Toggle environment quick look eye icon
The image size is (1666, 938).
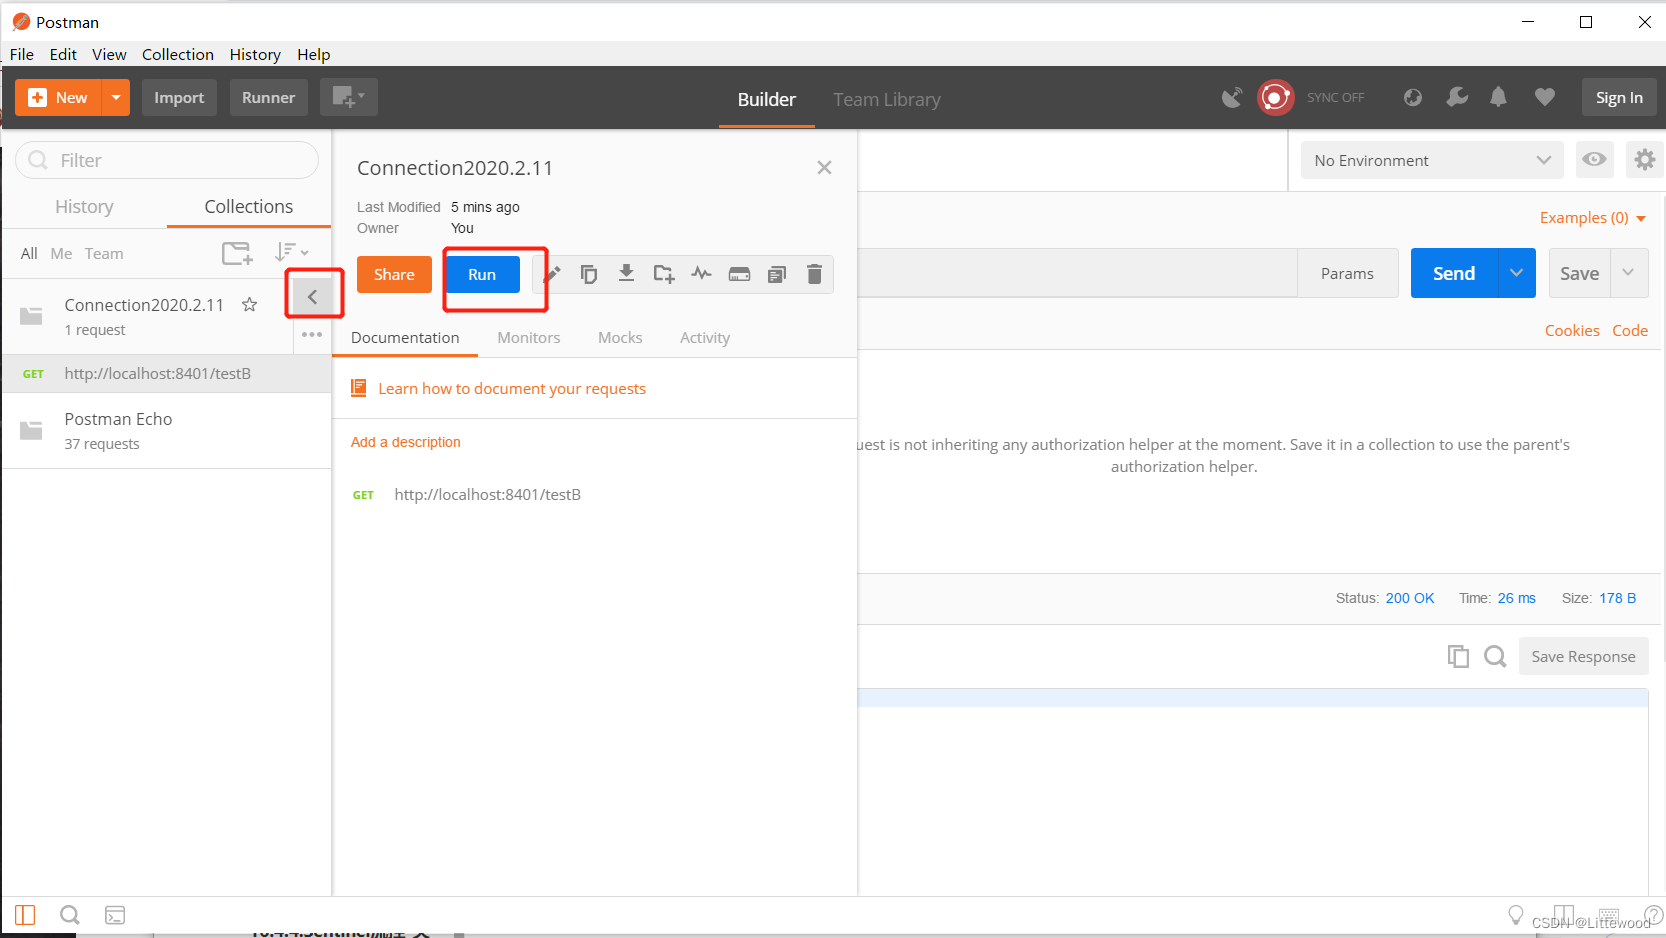(x=1594, y=160)
